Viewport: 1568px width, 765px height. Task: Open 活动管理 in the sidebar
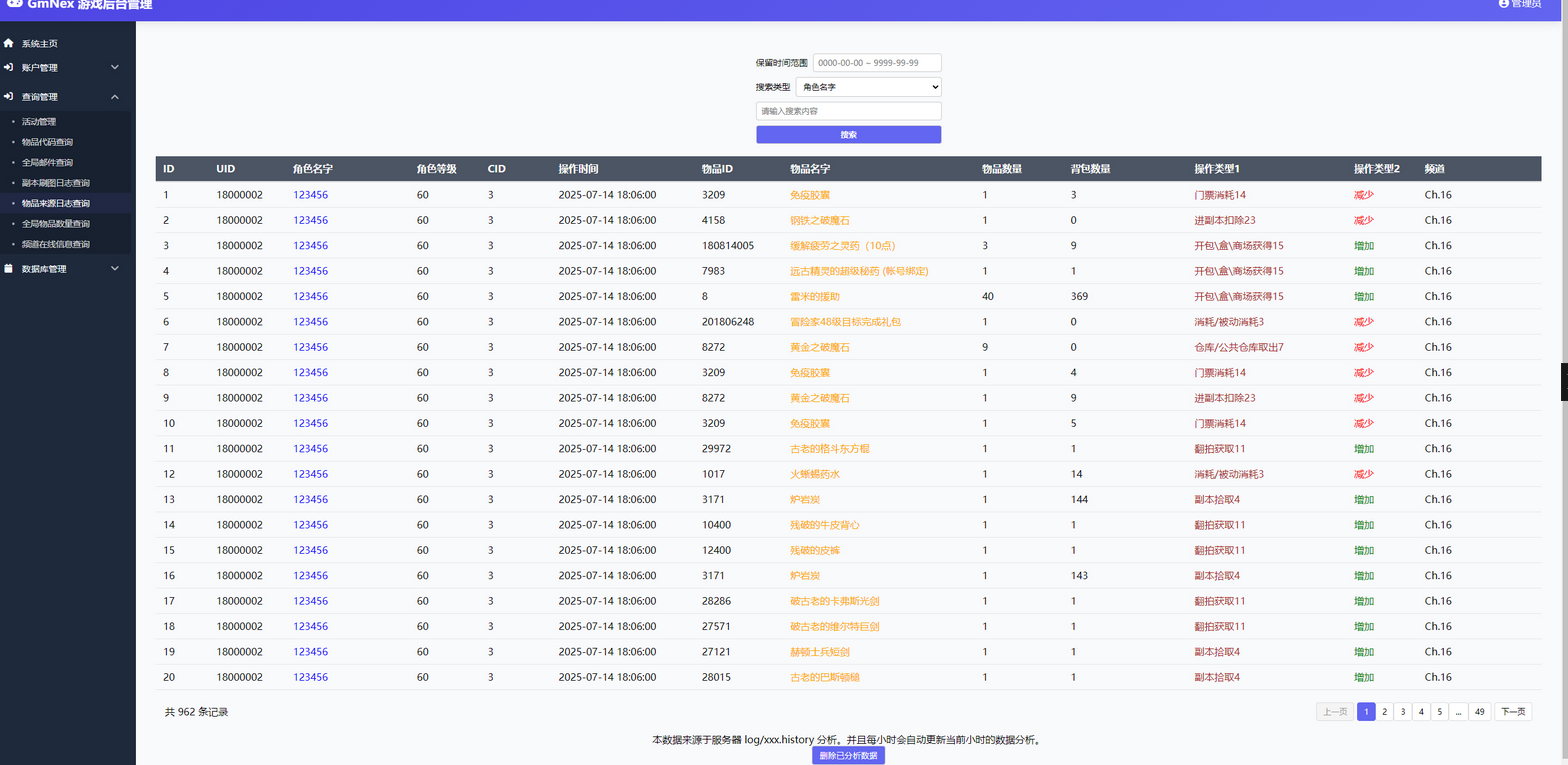(39, 122)
